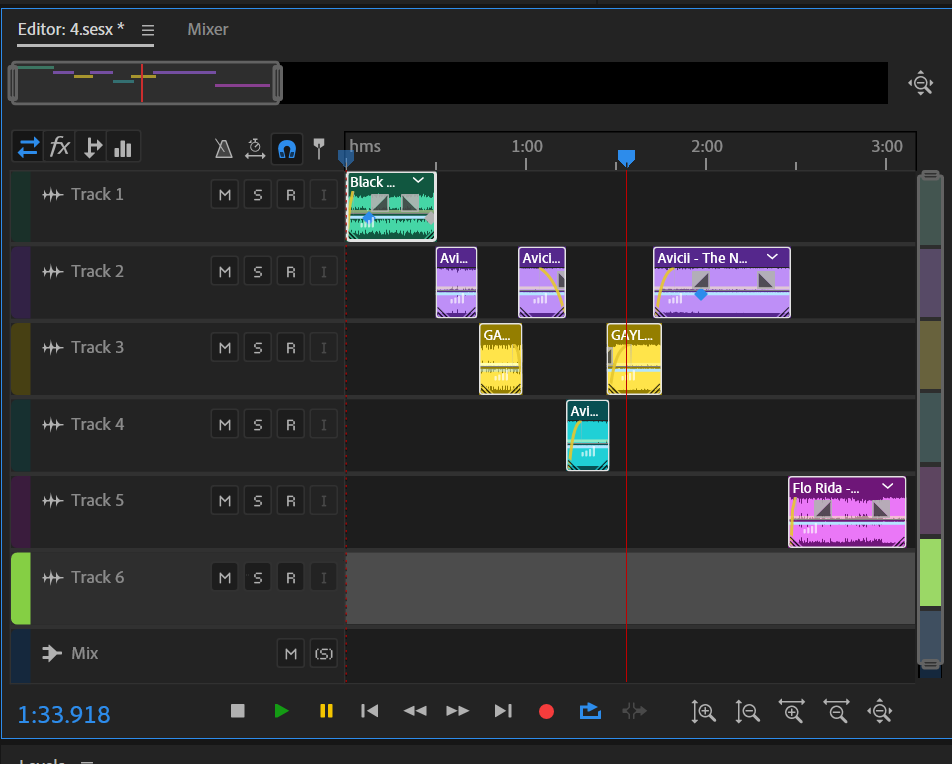Screen dimensions: 952x764
Task: Arm Track 2 for recording
Action: pyautogui.click(x=290, y=272)
